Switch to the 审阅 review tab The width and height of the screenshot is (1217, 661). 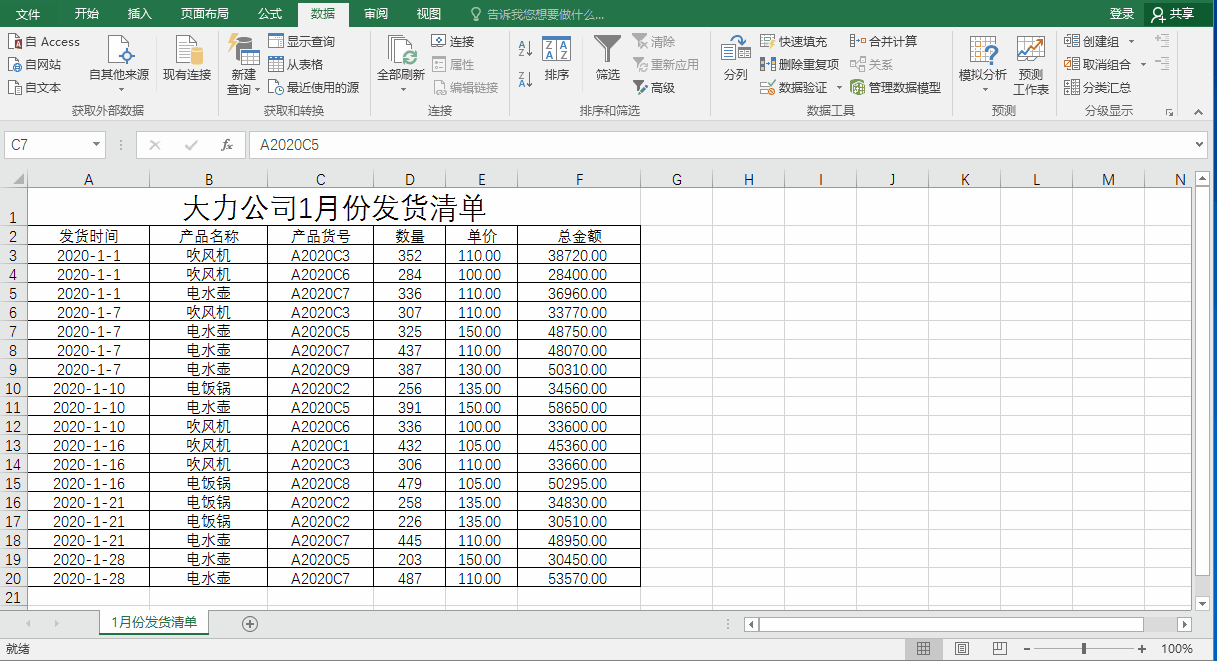tap(376, 14)
